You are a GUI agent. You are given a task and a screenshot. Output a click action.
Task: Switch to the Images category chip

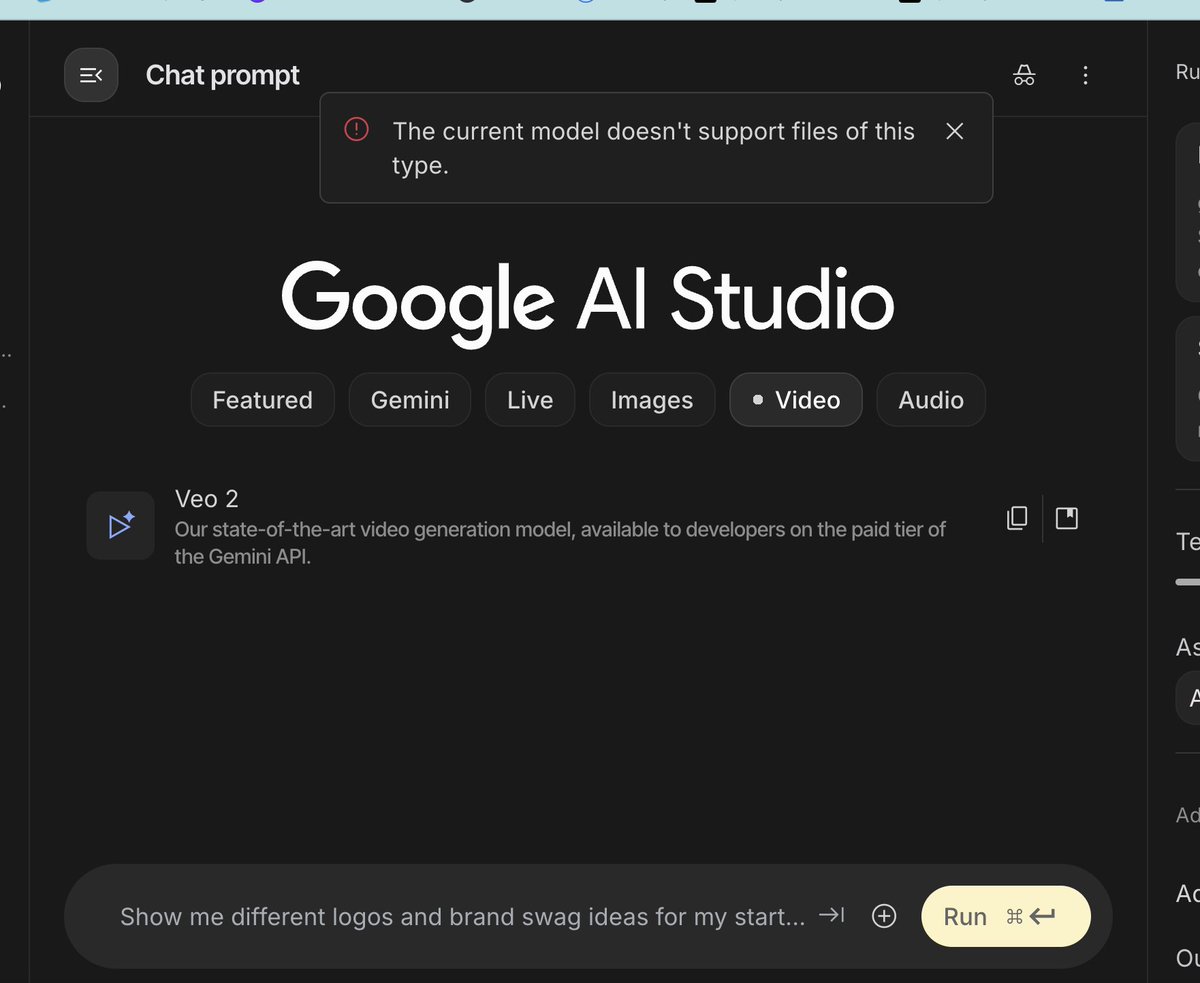coord(652,400)
